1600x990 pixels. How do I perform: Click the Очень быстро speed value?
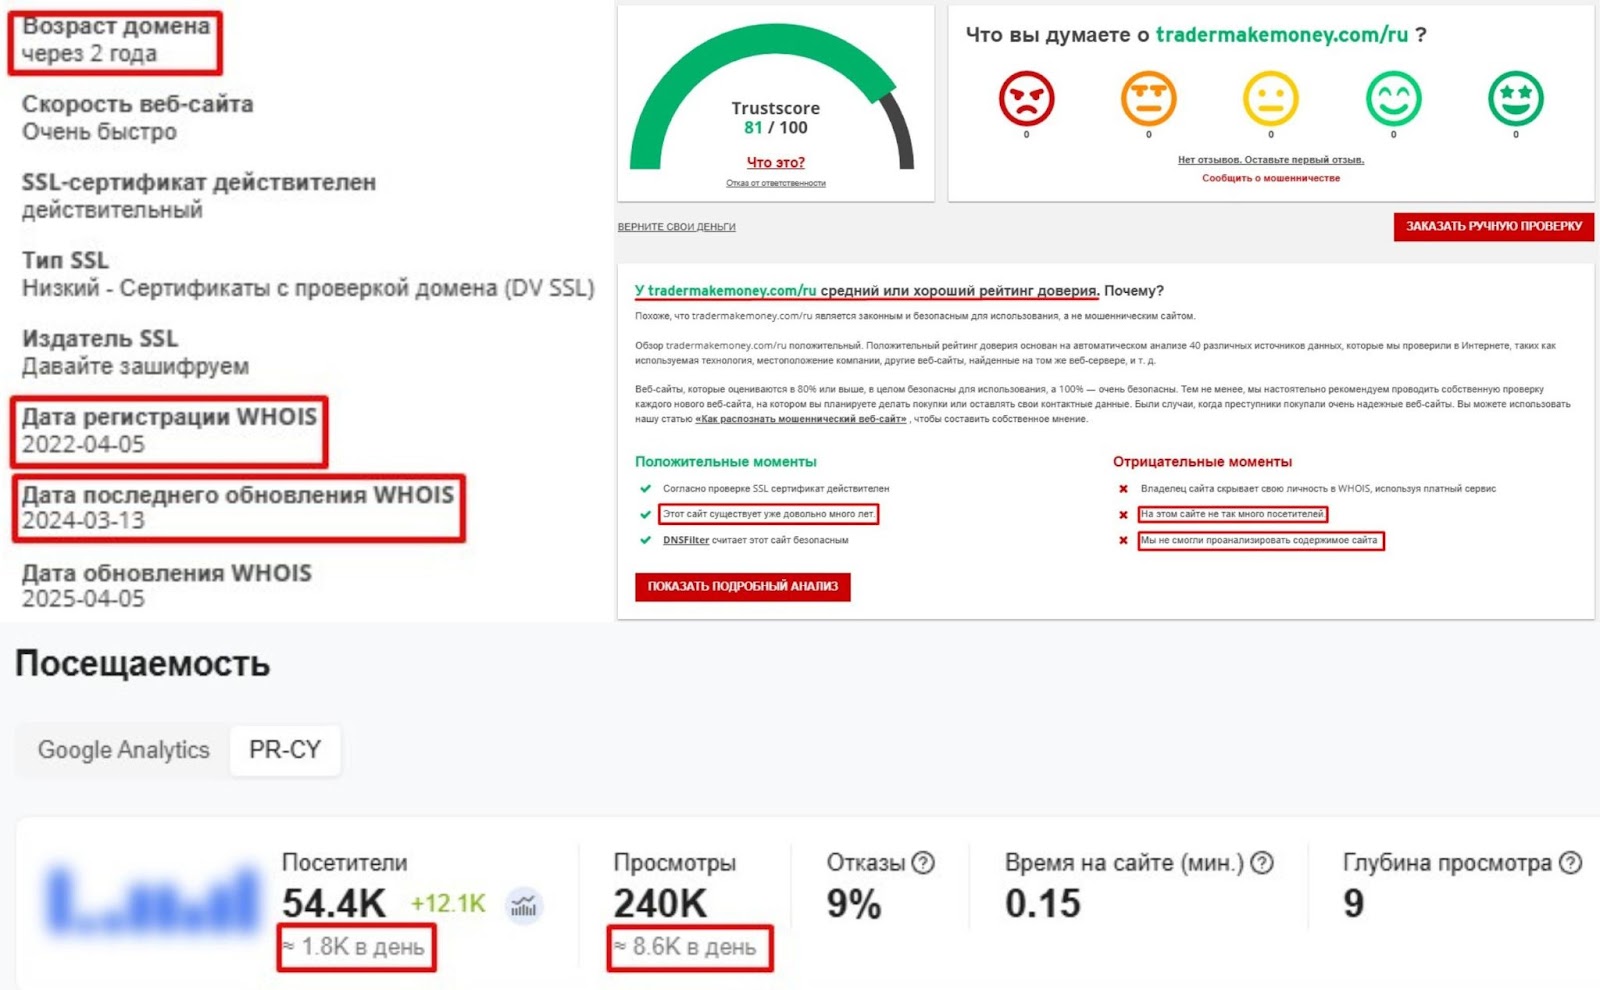coord(100,132)
